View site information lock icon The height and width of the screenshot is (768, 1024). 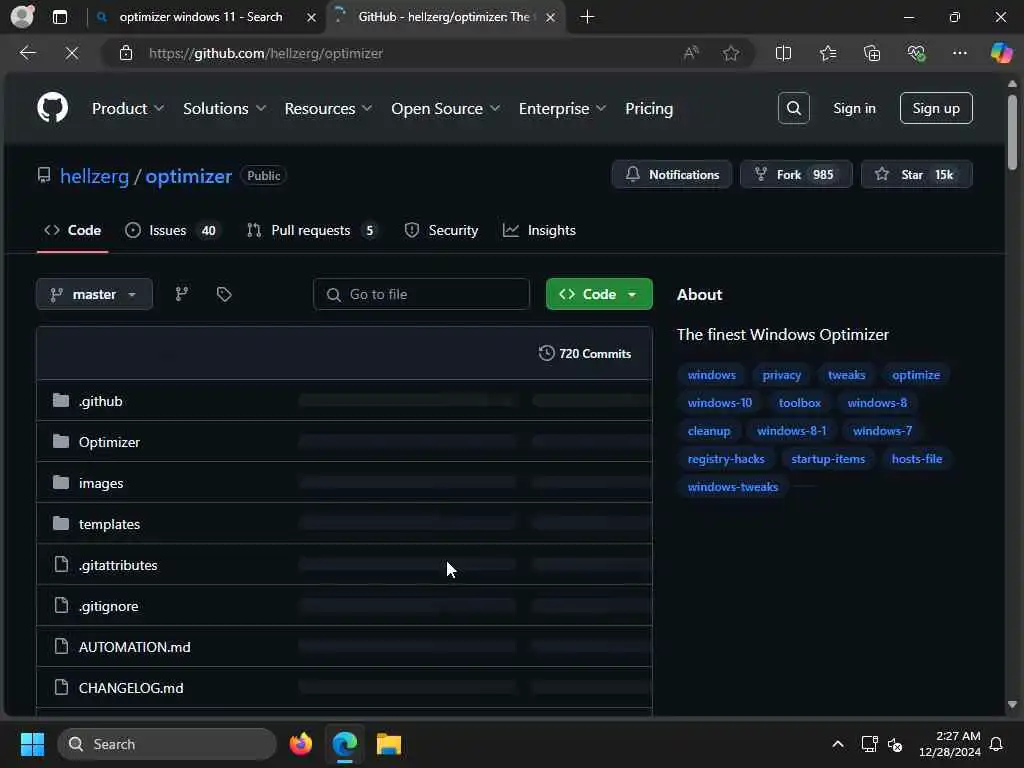126,53
